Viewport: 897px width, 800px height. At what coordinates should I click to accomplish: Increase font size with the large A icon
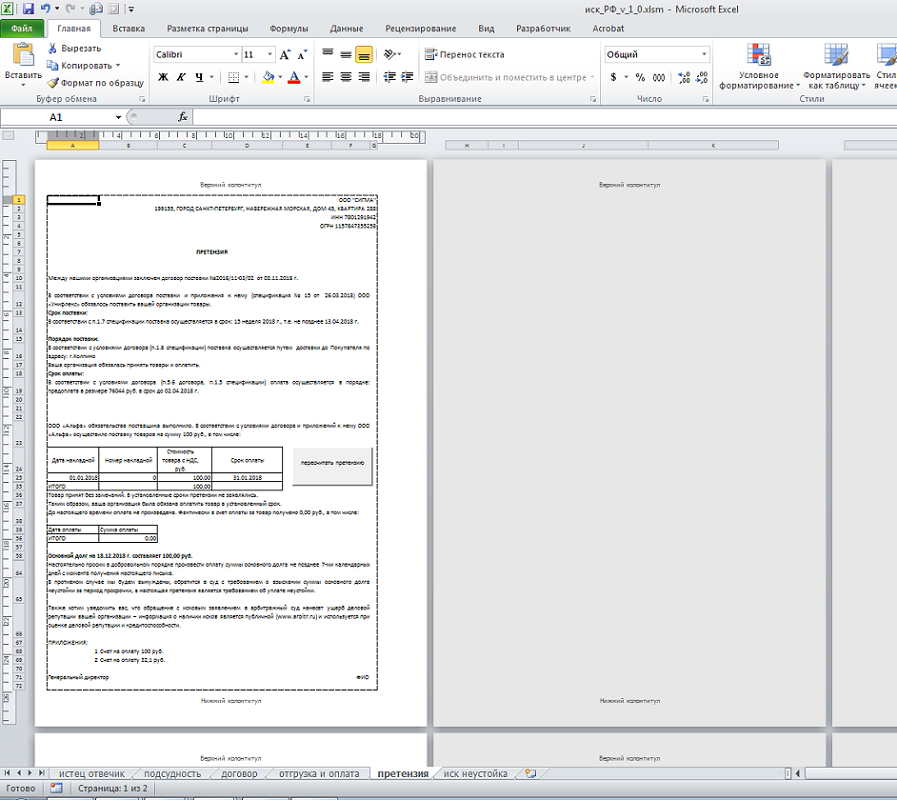pos(285,55)
